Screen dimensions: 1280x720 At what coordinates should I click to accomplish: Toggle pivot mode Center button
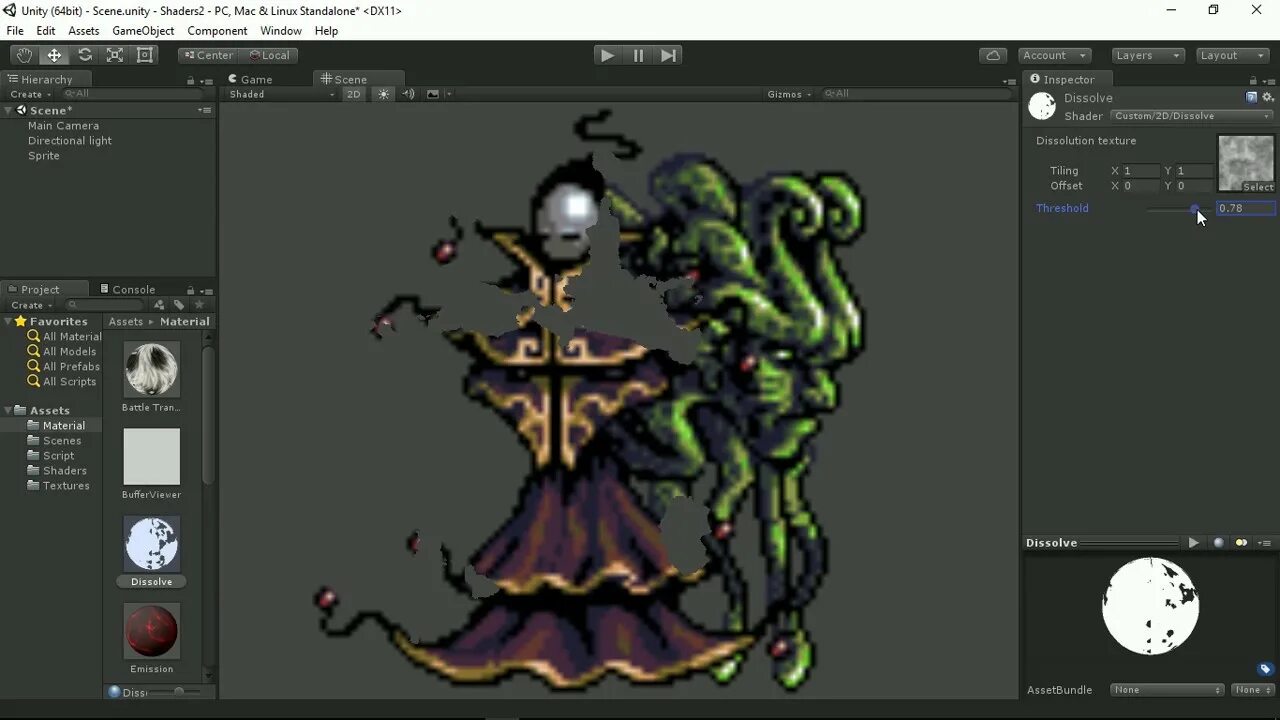208,55
